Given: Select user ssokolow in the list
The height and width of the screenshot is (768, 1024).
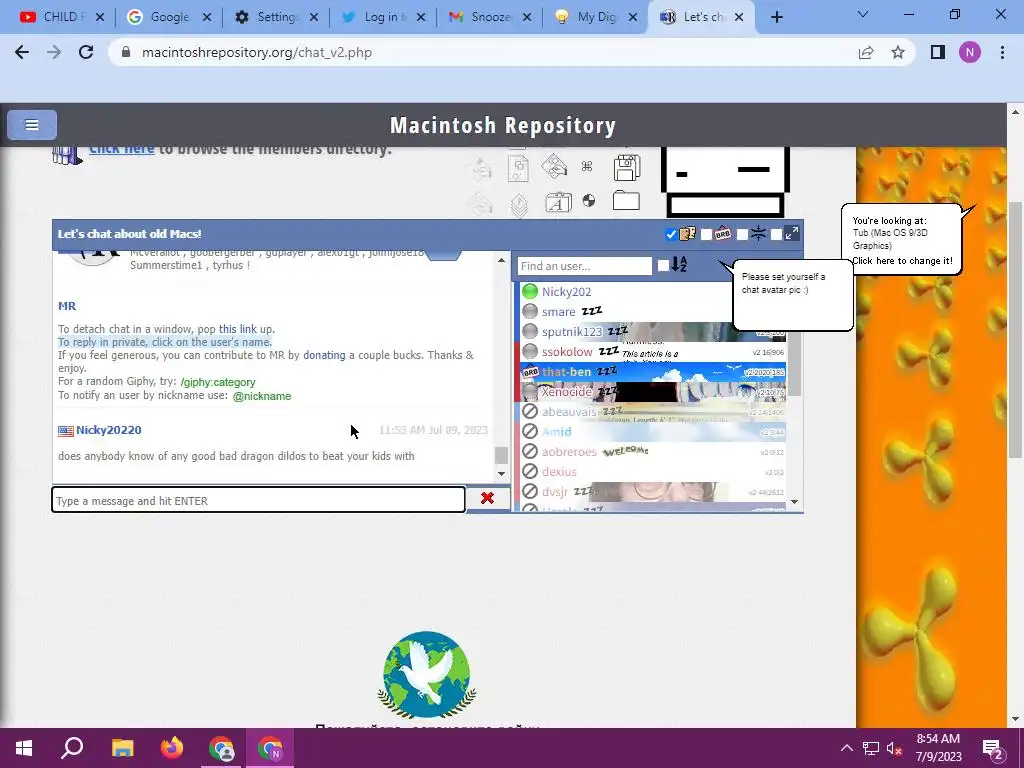Looking at the screenshot, I should click(x=567, y=351).
